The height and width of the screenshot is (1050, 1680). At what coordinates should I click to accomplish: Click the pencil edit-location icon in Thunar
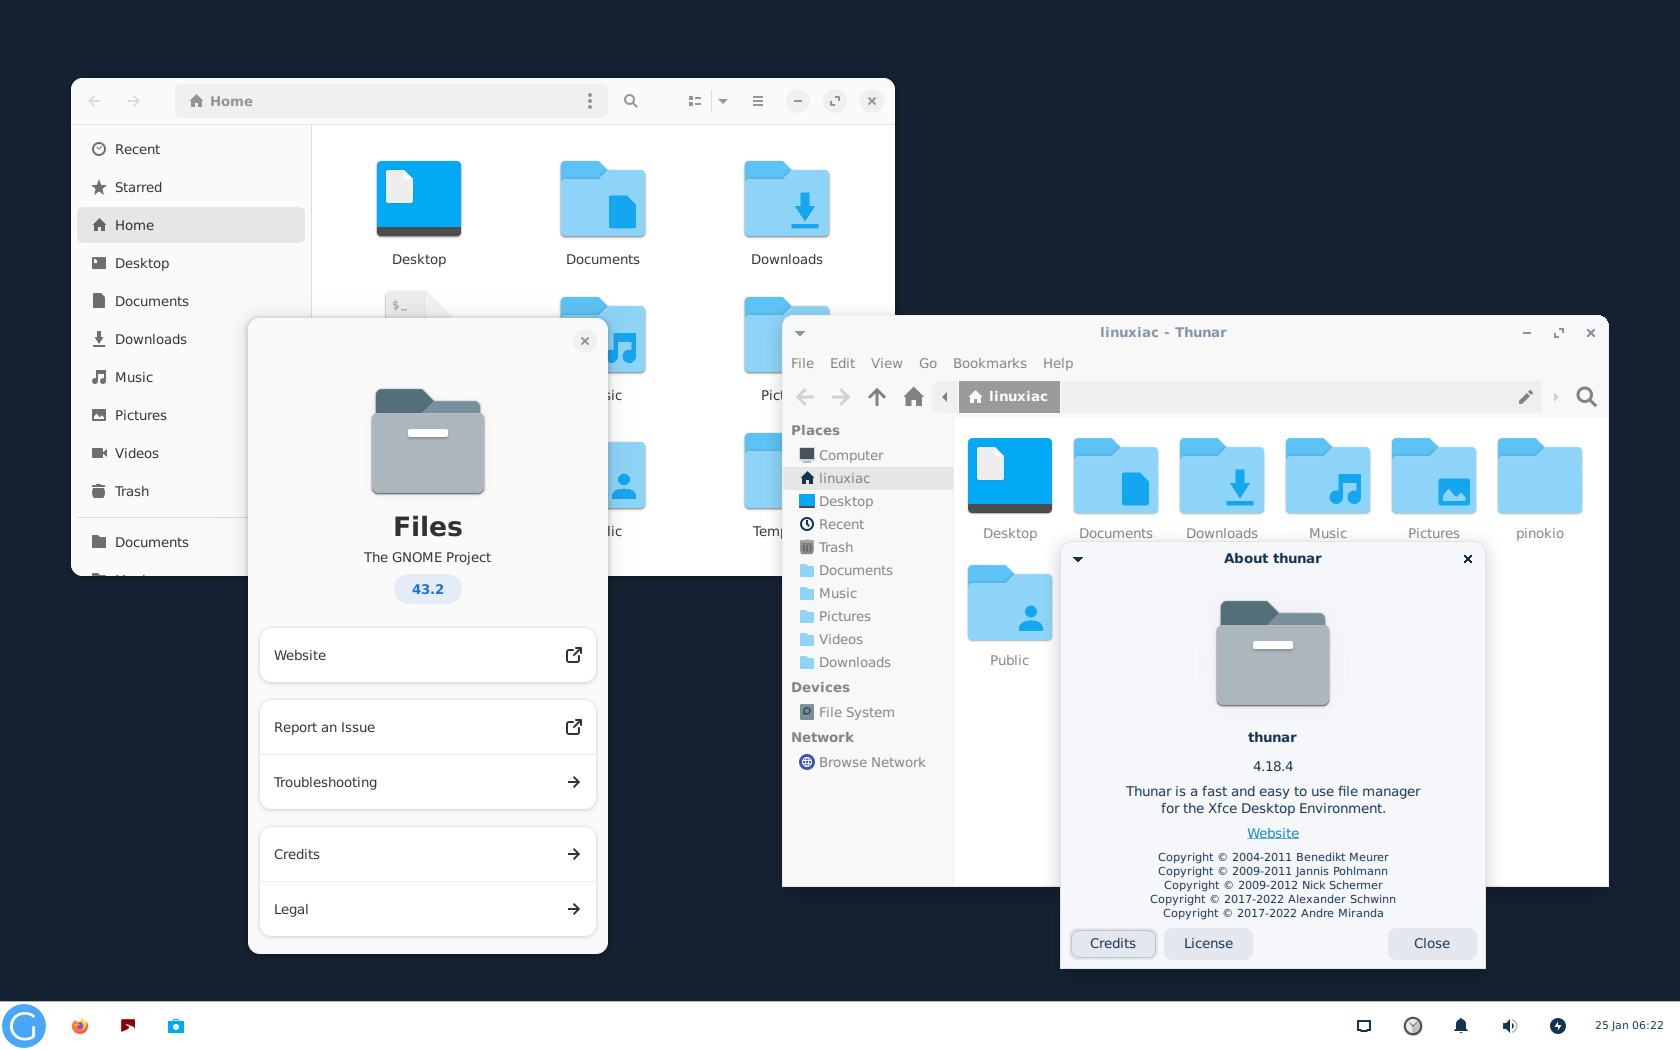[x=1526, y=397]
